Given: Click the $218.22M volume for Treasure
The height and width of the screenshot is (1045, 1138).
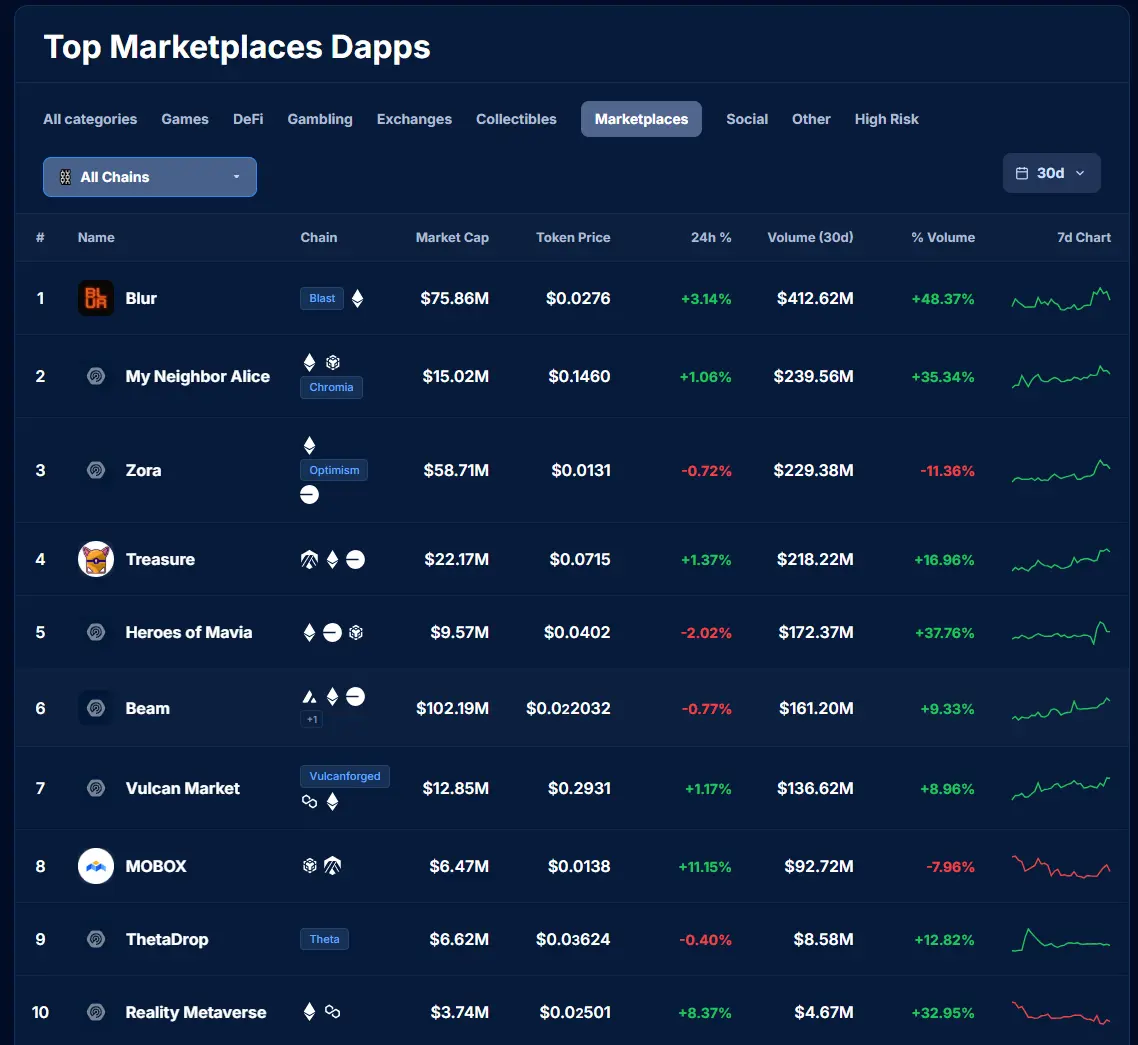Looking at the screenshot, I should coord(815,560).
